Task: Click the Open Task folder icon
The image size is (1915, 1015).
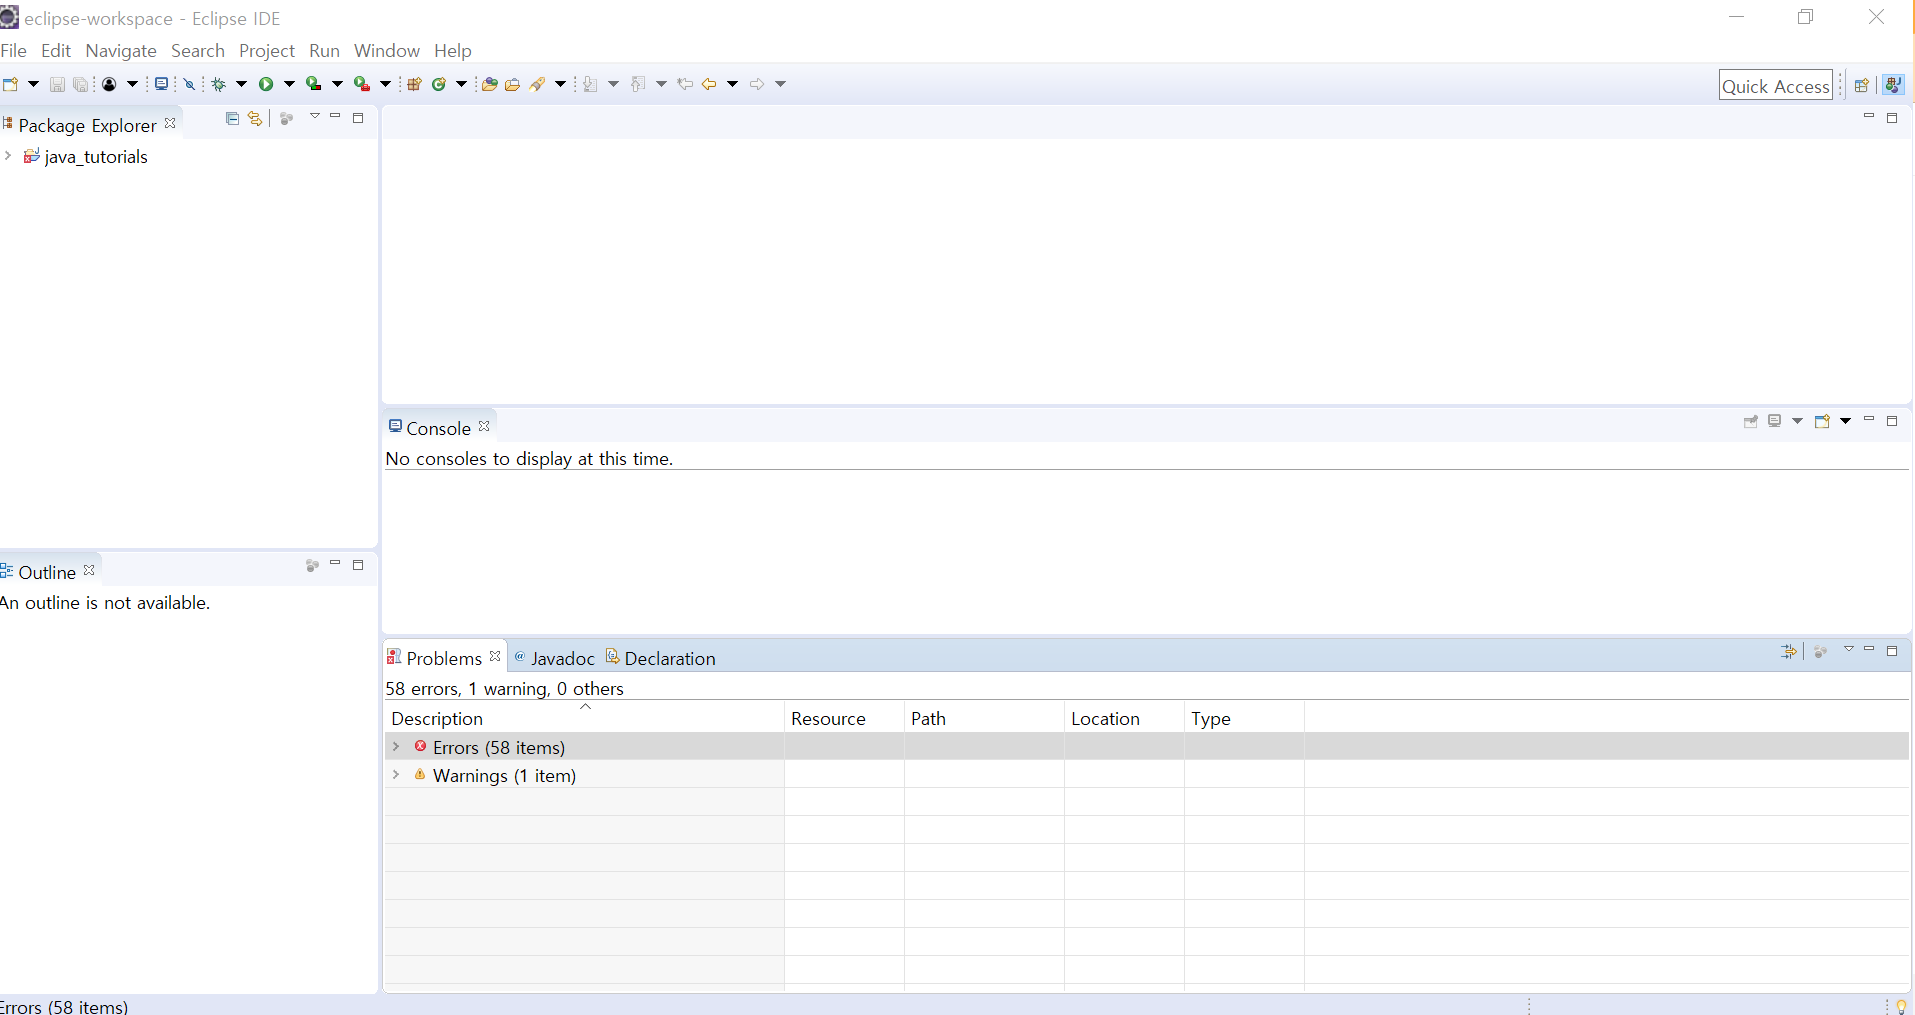Action: tap(512, 85)
